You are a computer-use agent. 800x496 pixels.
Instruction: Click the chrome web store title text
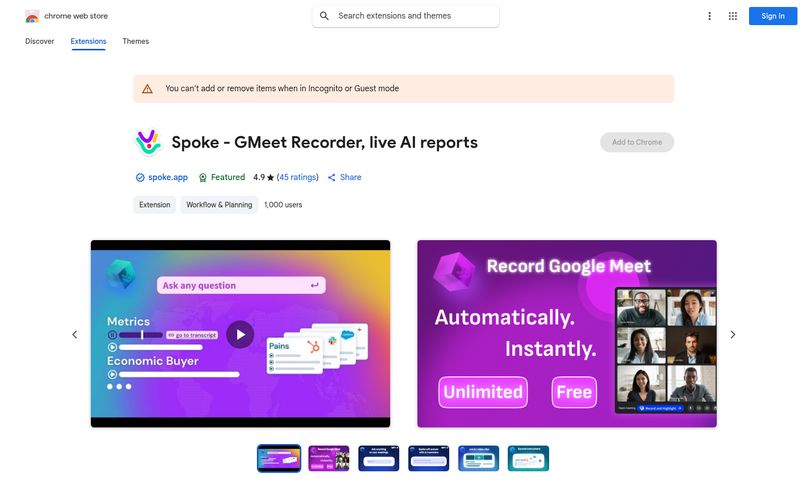coord(76,16)
